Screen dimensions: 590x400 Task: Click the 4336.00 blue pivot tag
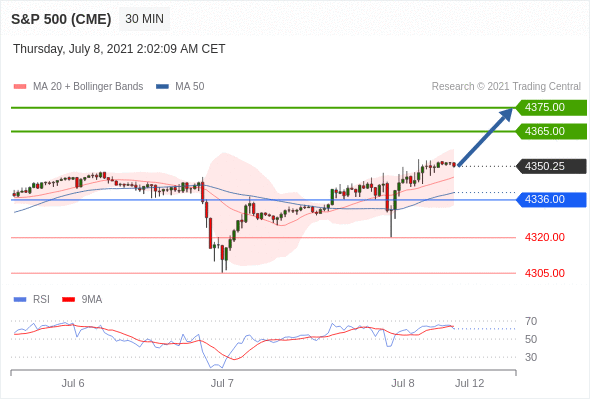pyautogui.click(x=551, y=199)
